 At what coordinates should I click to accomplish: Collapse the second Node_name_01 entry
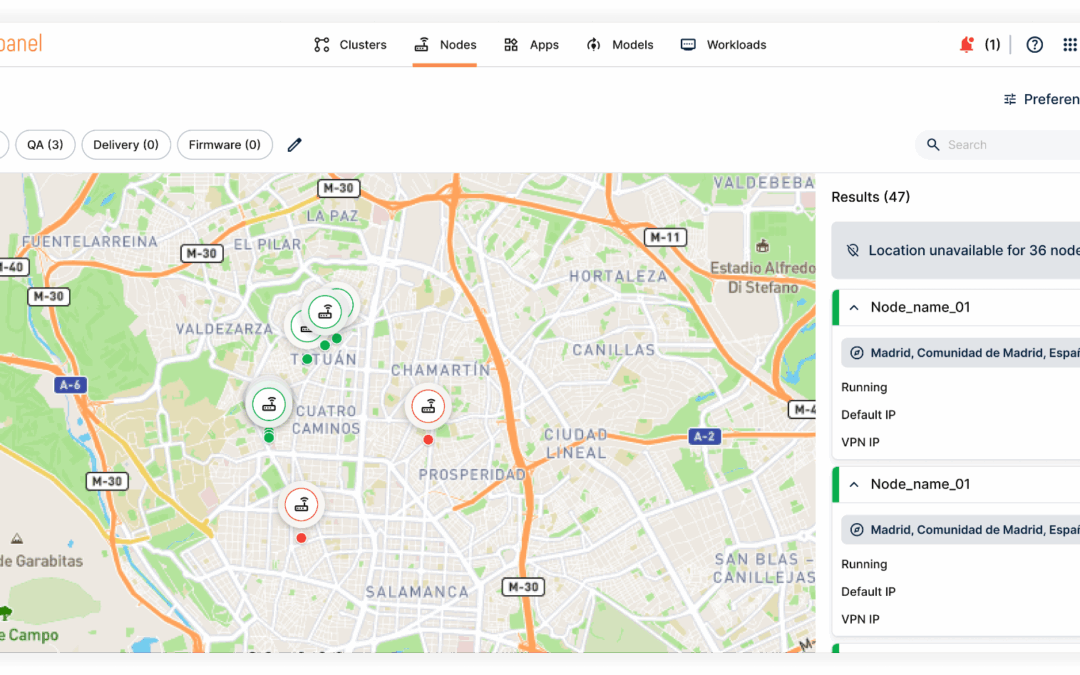tap(853, 484)
